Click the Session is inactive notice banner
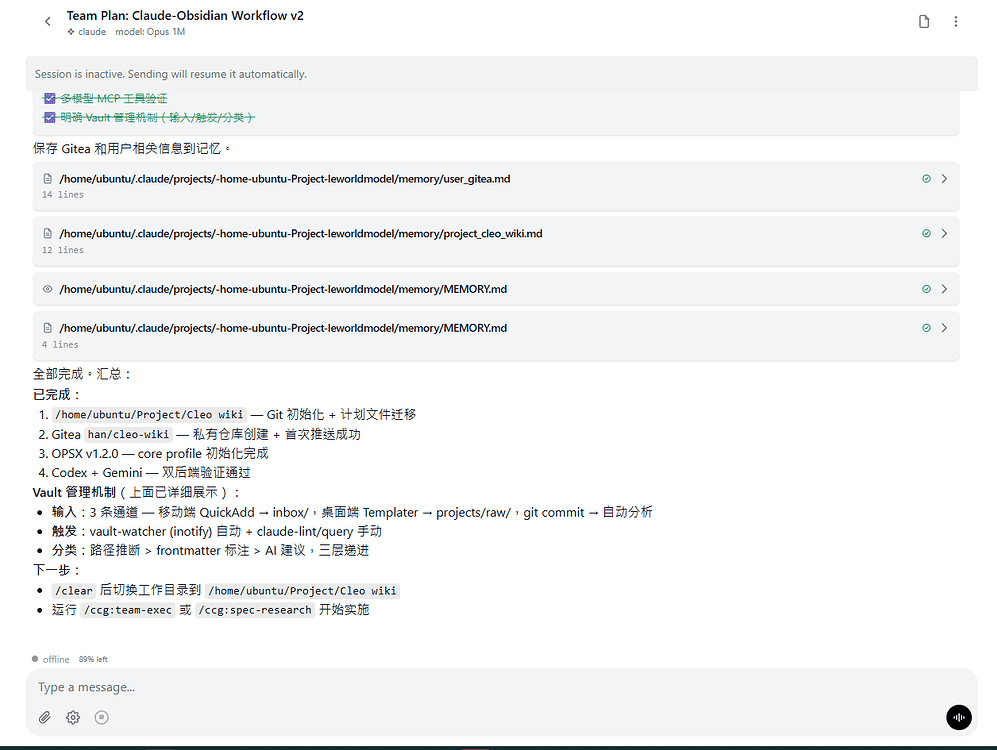This screenshot has width=997, height=750. click(502, 74)
